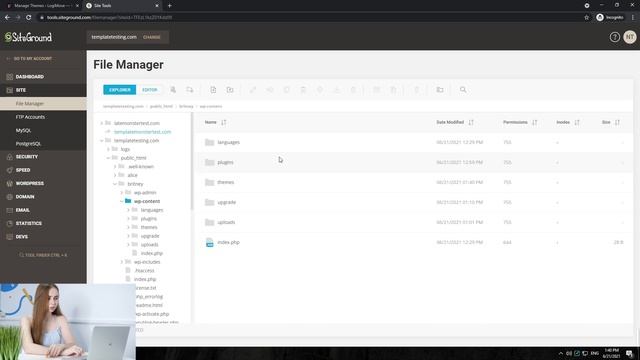Sort by Permissions using the sort arrows
This screenshot has height=360, width=640.
(x=534, y=122)
